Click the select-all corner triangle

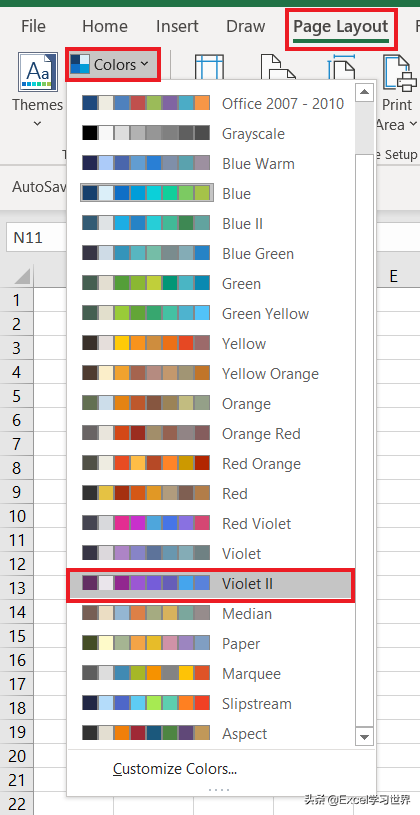click(x=22, y=276)
